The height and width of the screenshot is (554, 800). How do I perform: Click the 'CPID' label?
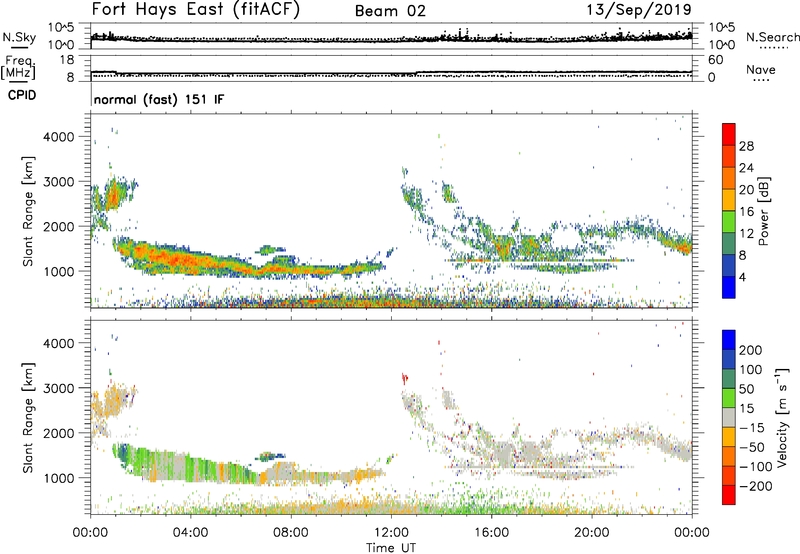(22, 95)
